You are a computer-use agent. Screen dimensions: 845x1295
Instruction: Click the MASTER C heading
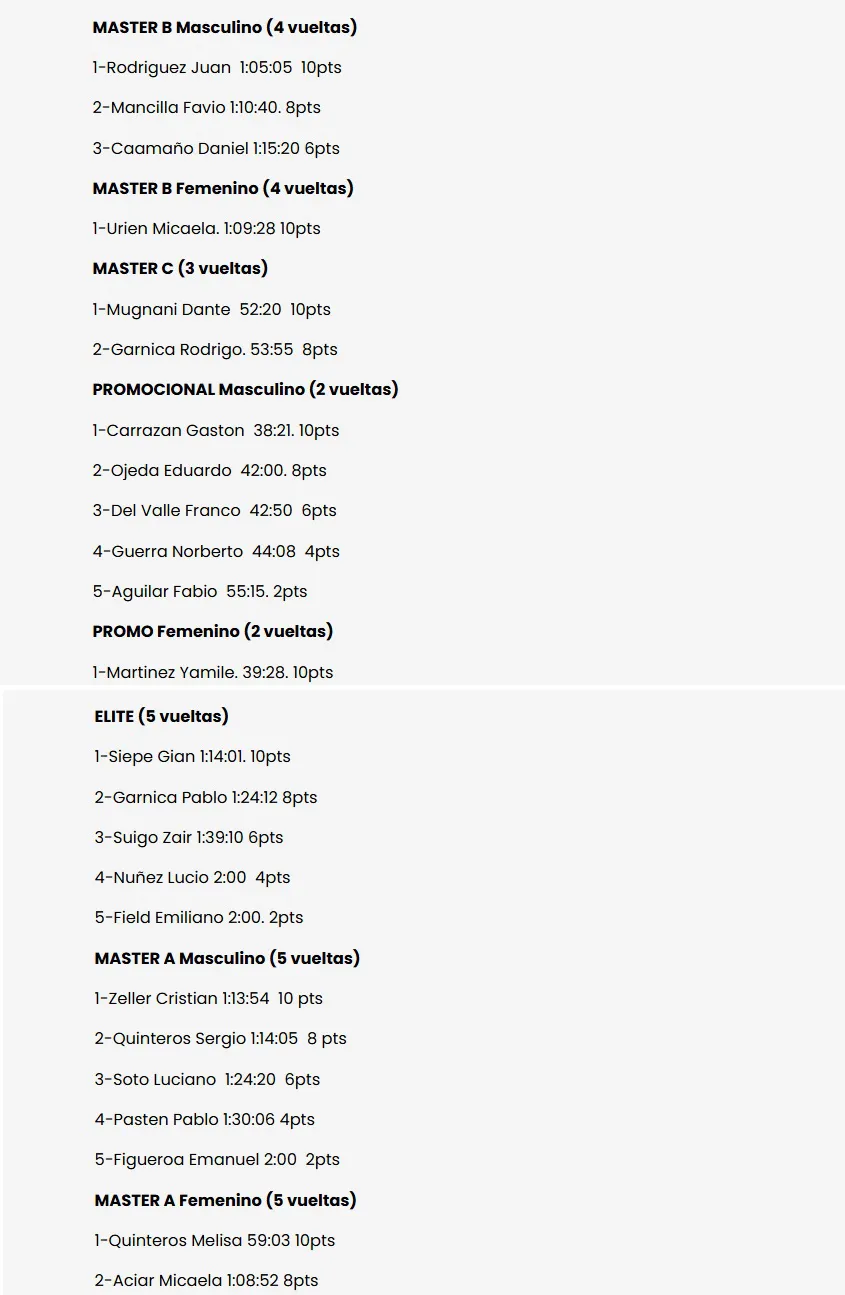180,269
